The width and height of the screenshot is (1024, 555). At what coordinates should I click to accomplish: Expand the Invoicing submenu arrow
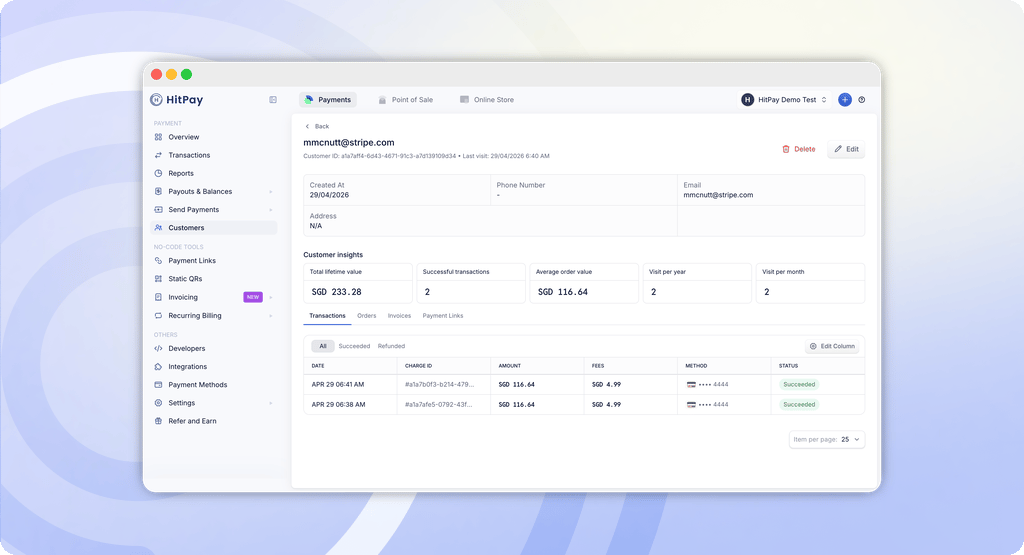click(270, 297)
